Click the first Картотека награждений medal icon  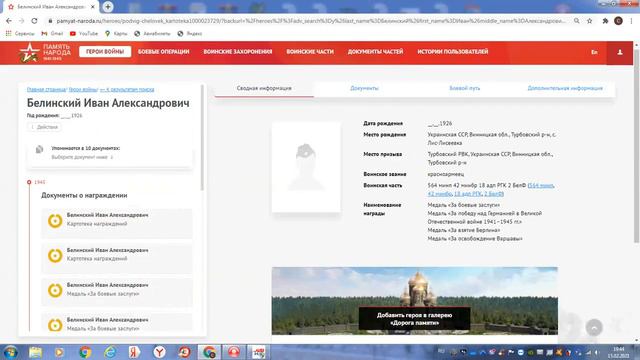point(55,221)
